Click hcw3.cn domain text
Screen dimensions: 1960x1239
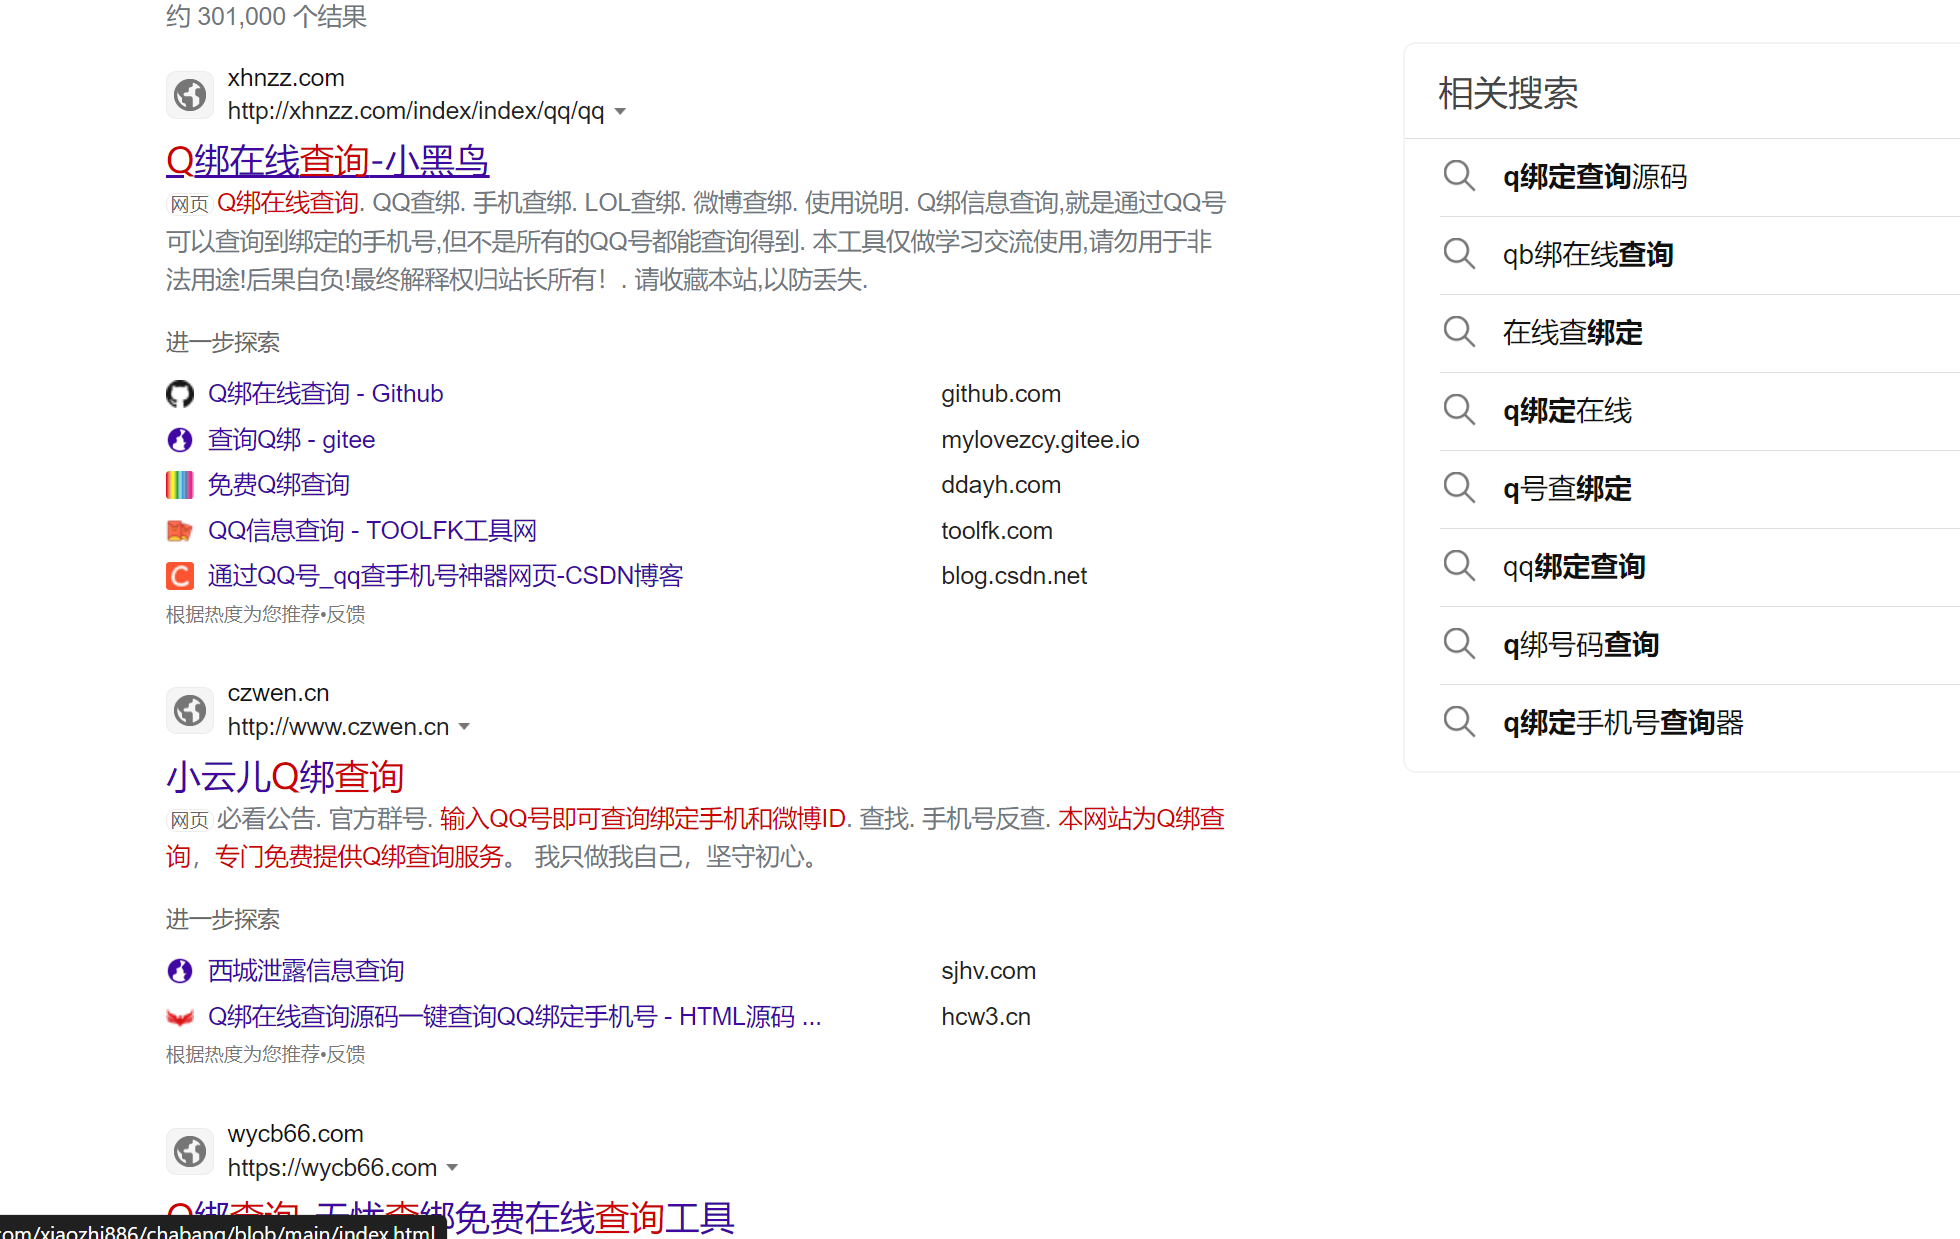coord(986,1017)
